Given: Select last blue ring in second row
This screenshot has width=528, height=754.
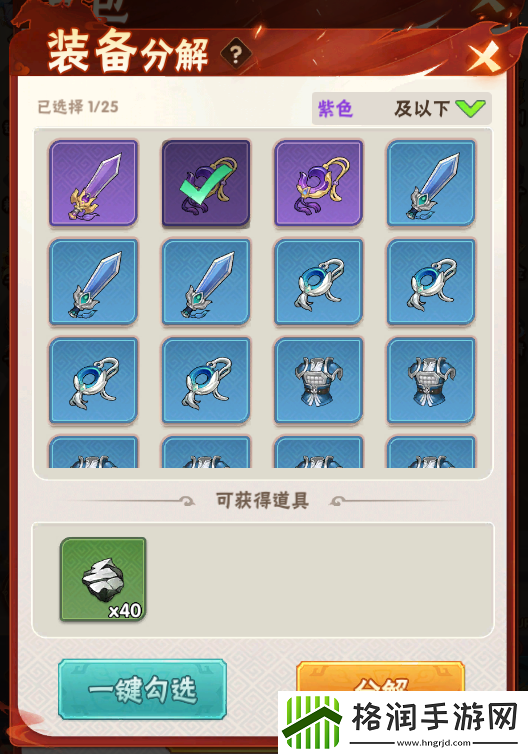Looking at the screenshot, I should tap(431, 282).
